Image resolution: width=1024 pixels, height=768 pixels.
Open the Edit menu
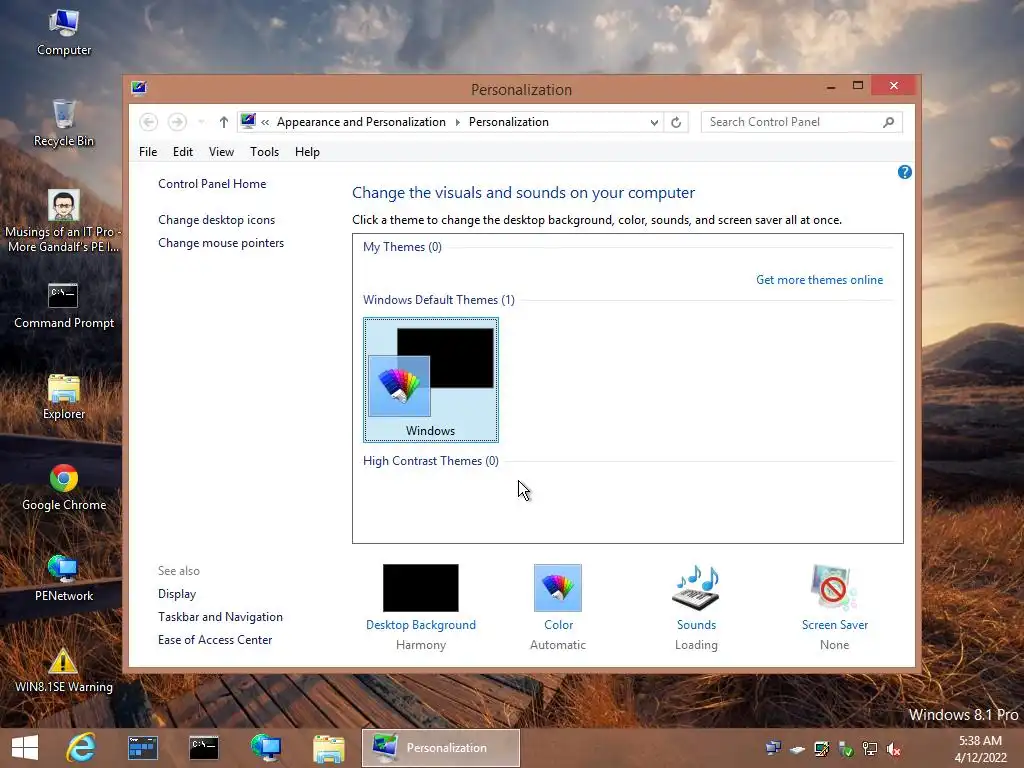(x=183, y=152)
